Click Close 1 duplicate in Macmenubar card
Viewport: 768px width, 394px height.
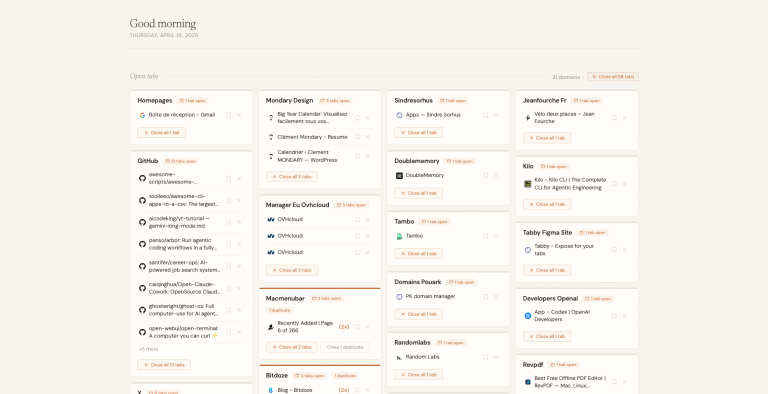point(345,347)
